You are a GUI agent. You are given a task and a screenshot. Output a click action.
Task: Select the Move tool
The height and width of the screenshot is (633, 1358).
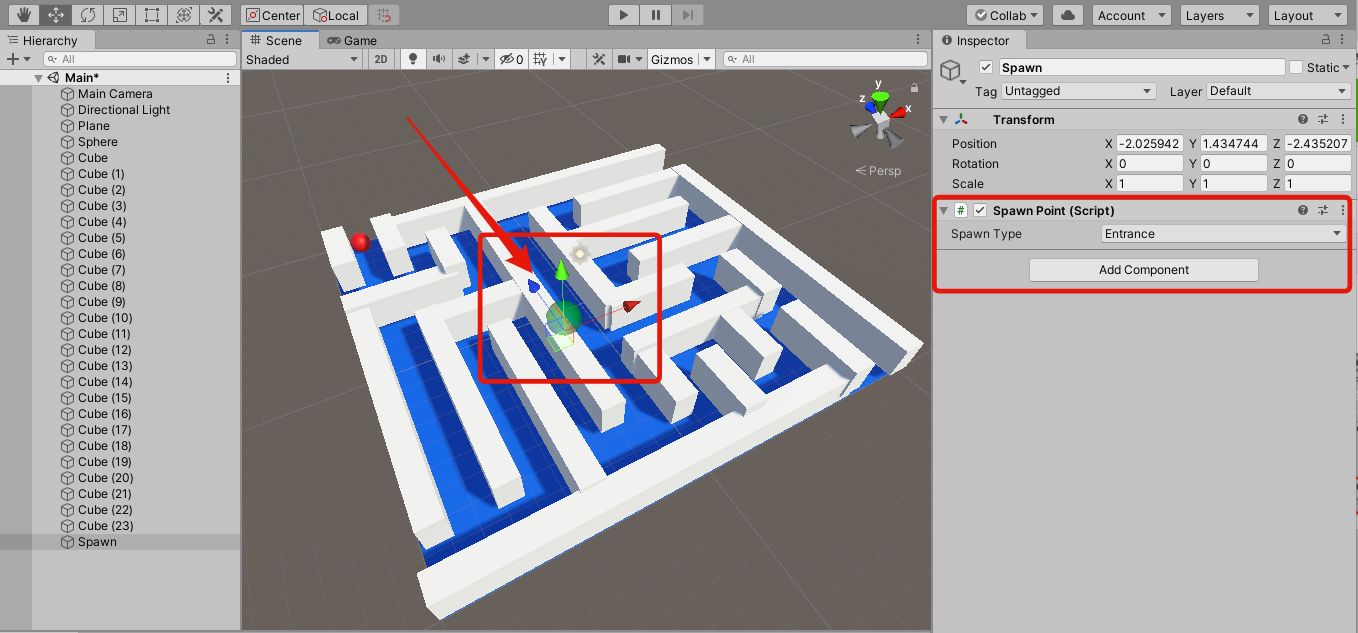57,15
